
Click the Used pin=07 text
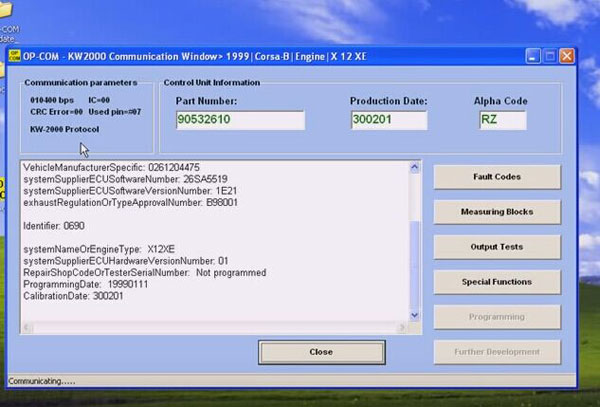pos(115,112)
